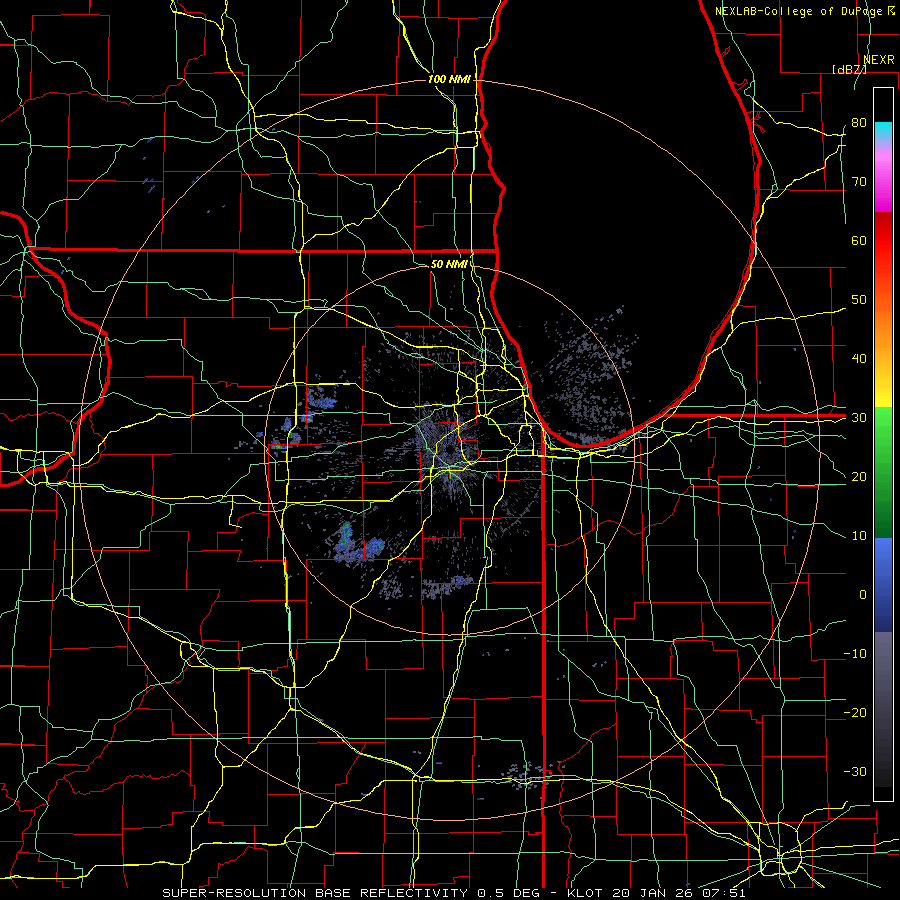The width and height of the screenshot is (900, 900).
Task: Click the -10 value on the dBZ scale
Action: (x=855, y=654)
